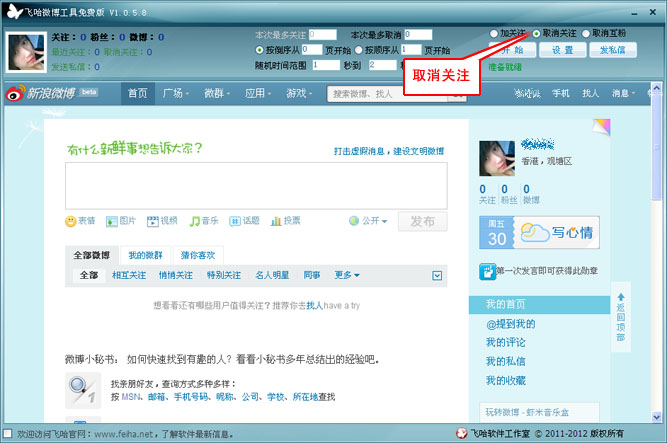667x443 pixels.
Task: Filter feed by 悄悄关注
Action: pyautogui.click(x=176, y=275)
